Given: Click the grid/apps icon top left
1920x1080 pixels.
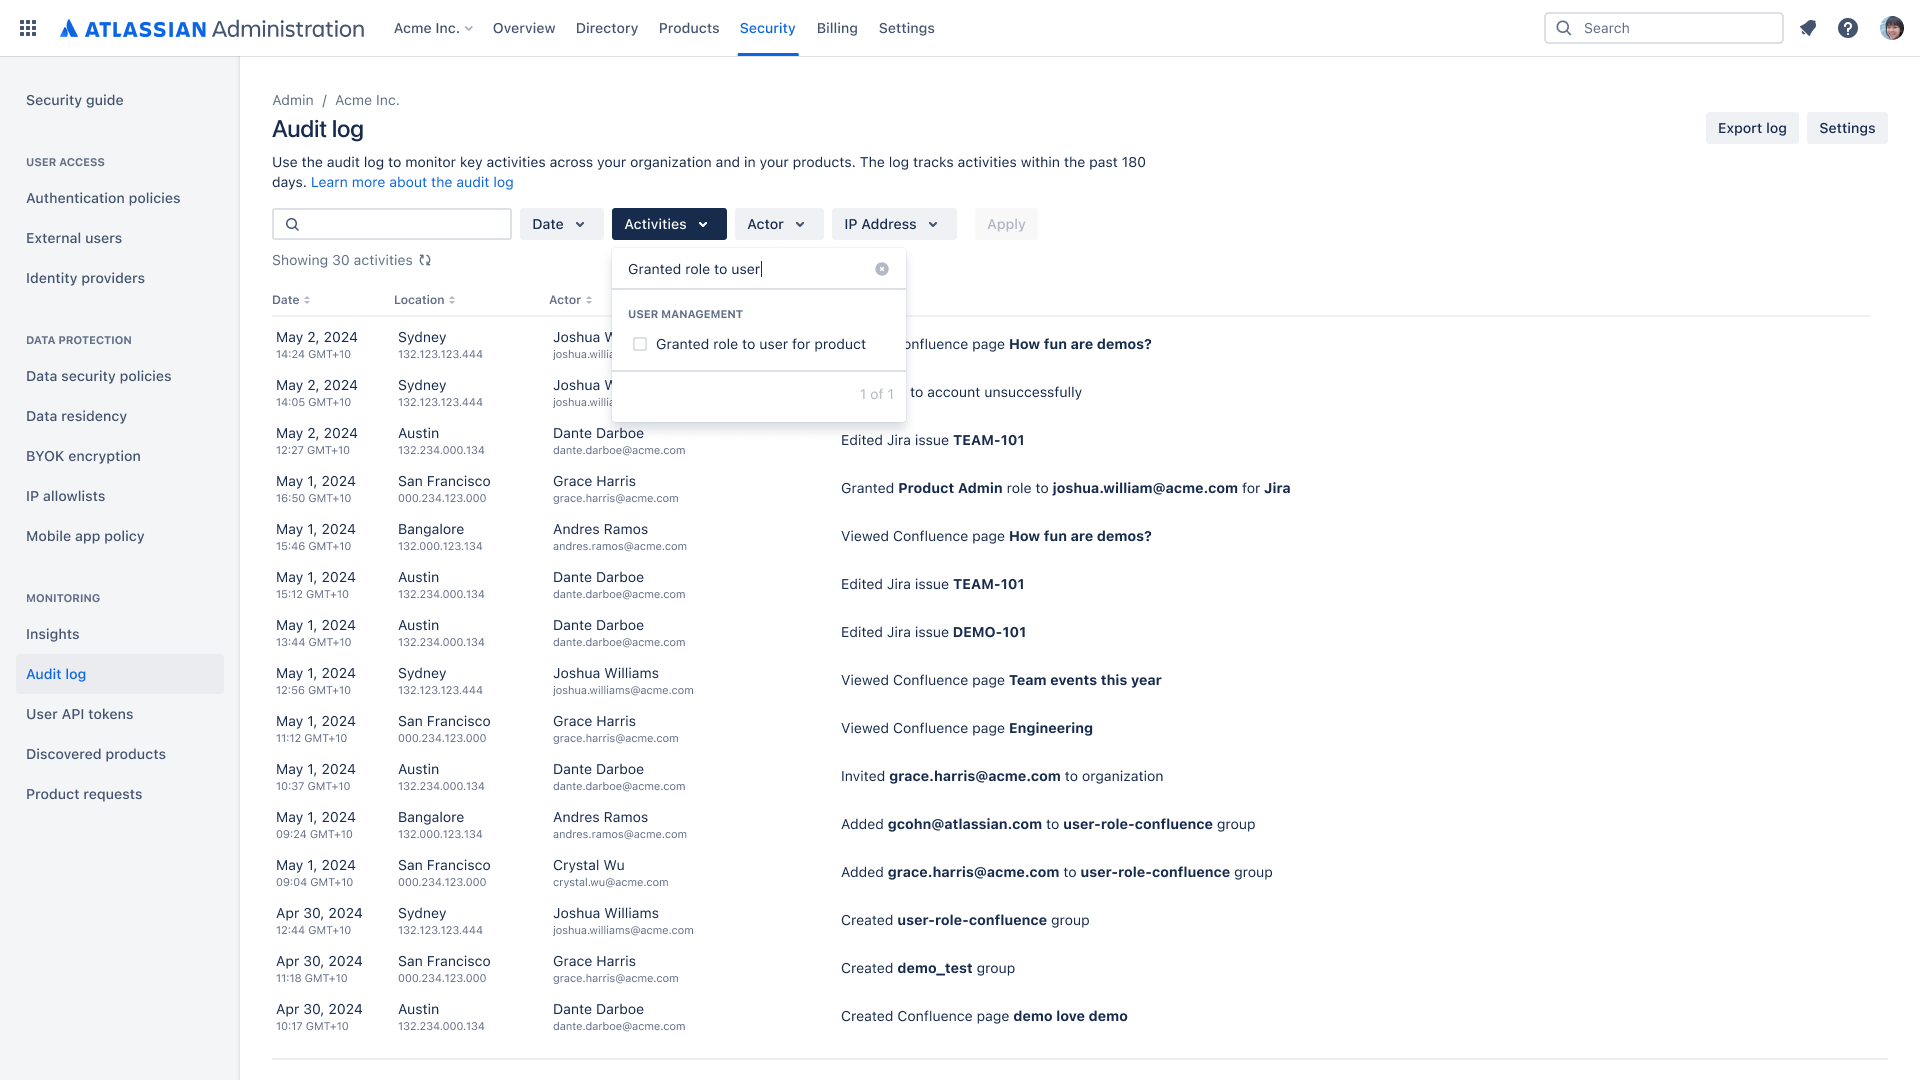Looking at the screenshot, I should coord(26,28).
